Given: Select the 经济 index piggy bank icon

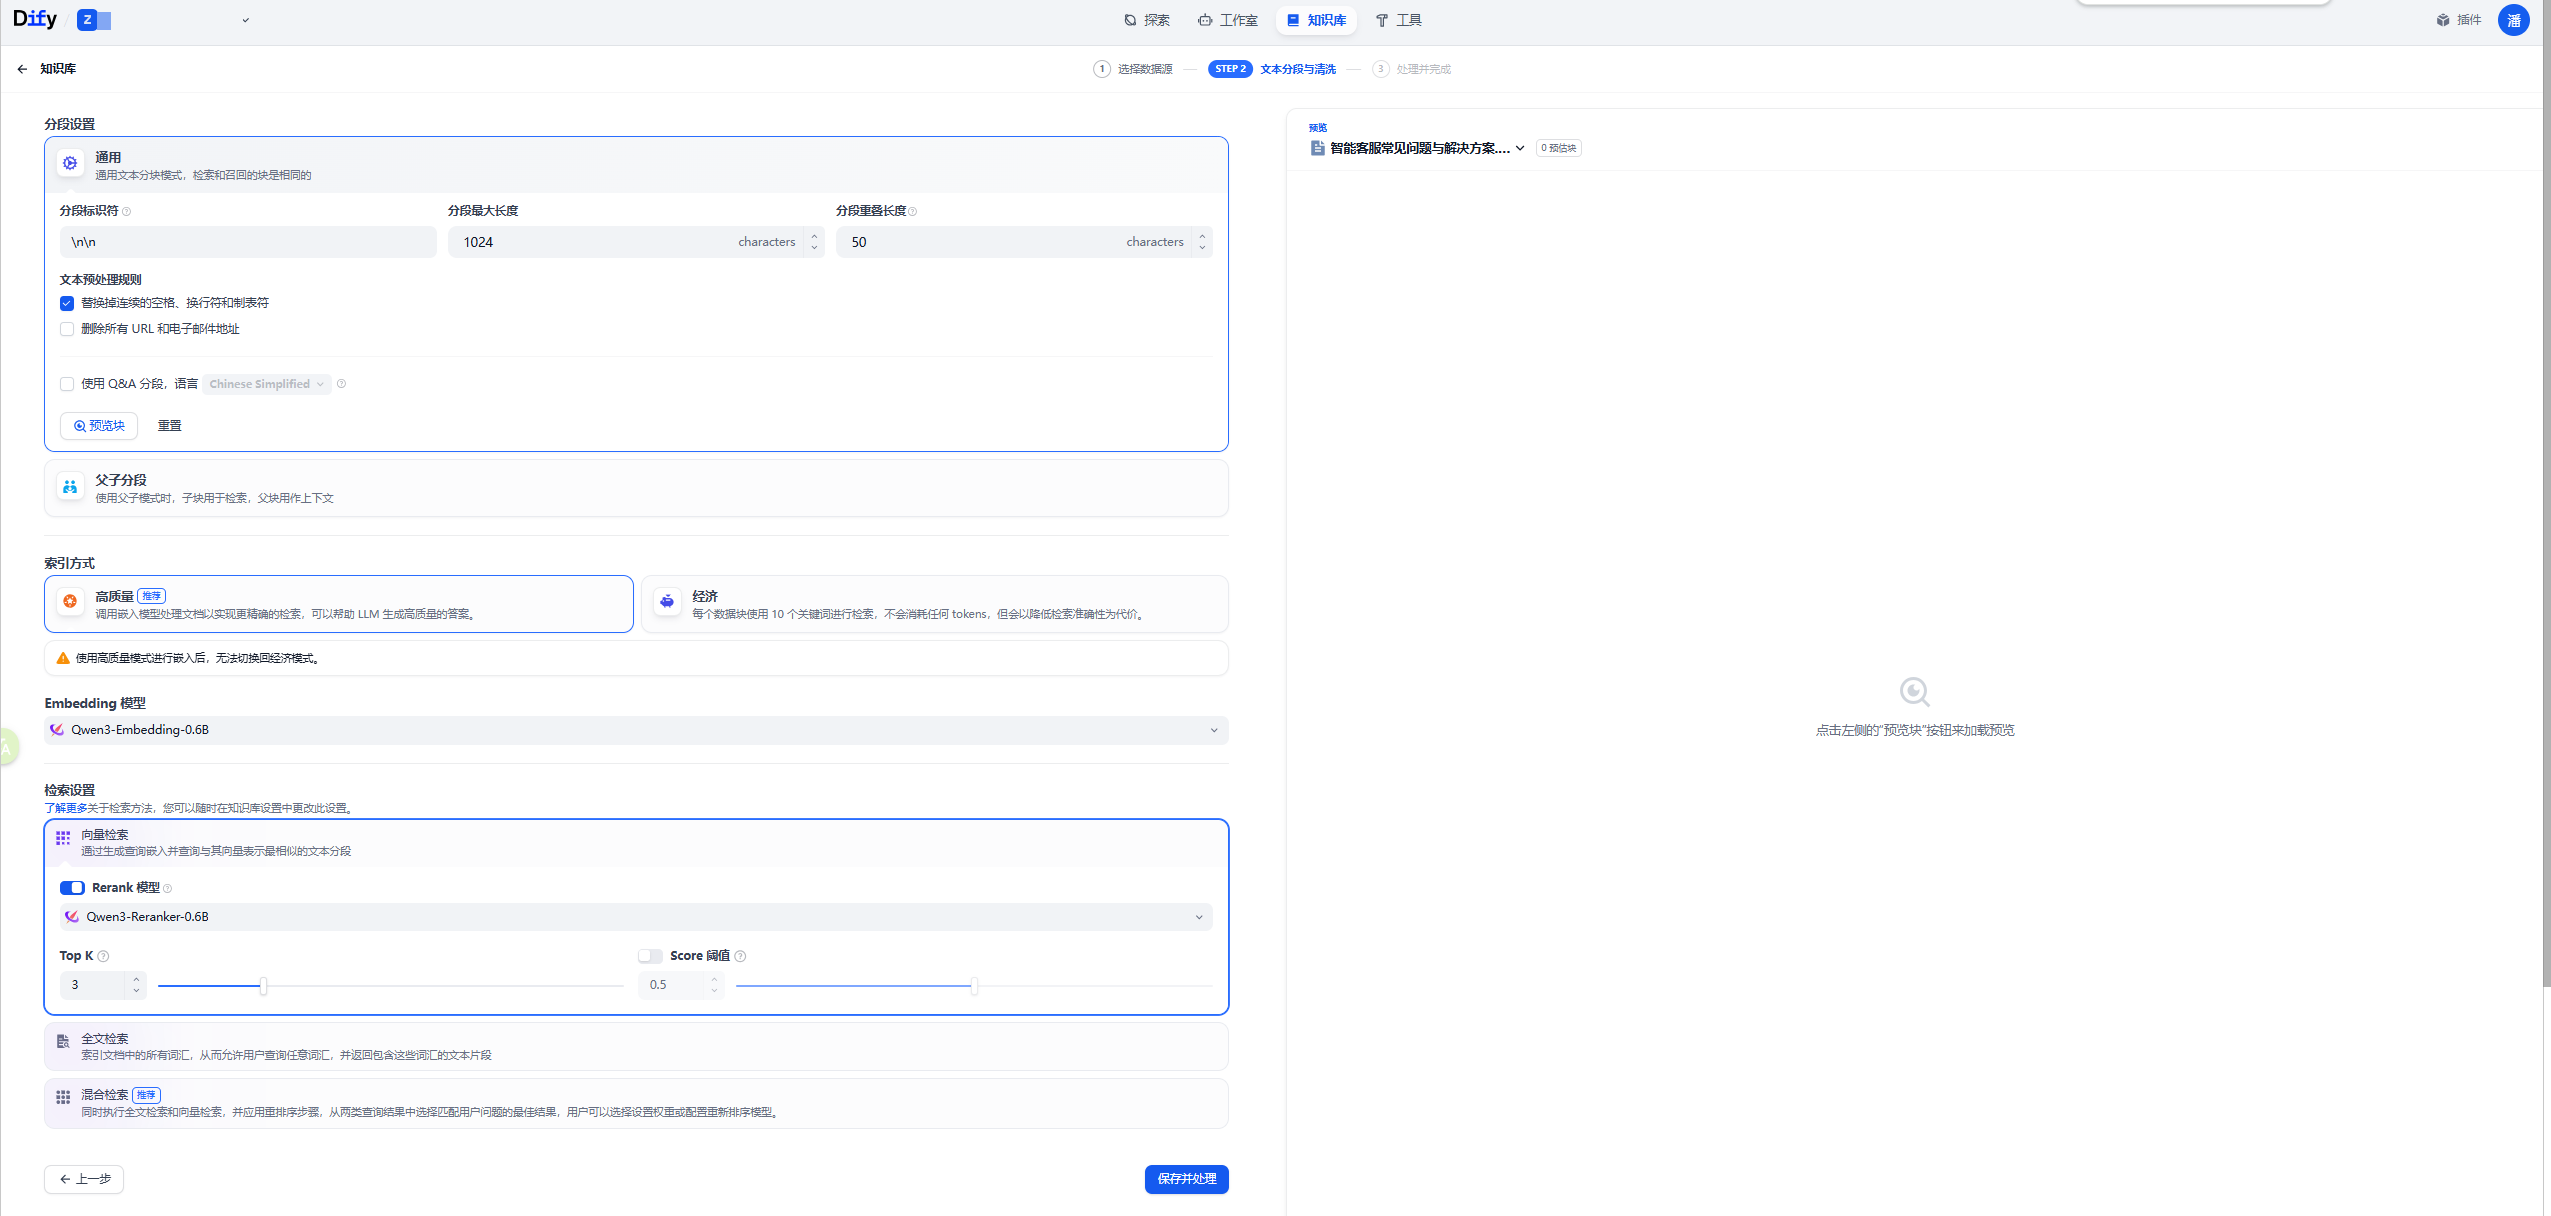Looking at the screenshot, I should tap(667, 601).
